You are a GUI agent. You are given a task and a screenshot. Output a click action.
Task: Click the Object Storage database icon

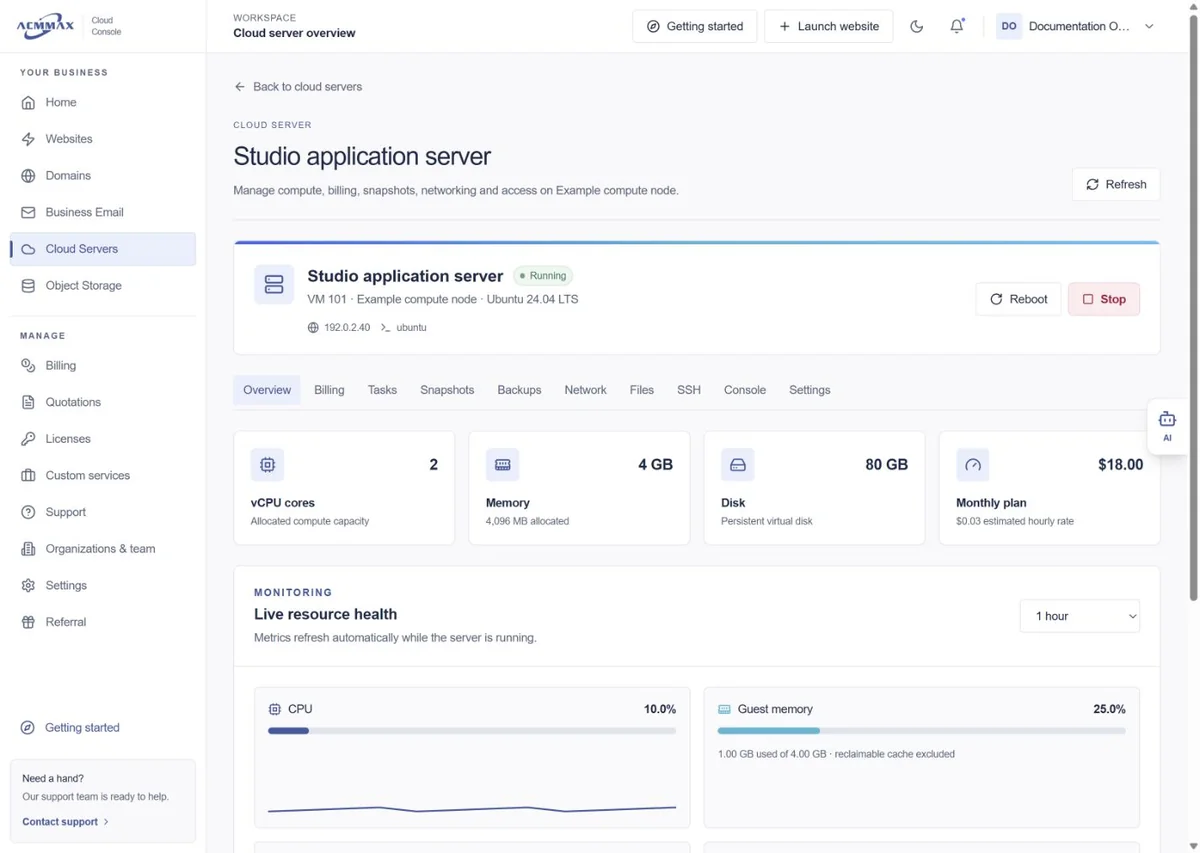(x=28, y=286)
